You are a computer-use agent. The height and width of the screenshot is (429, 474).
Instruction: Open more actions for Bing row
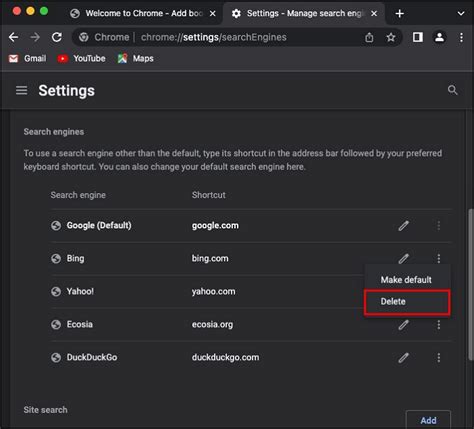439,258
